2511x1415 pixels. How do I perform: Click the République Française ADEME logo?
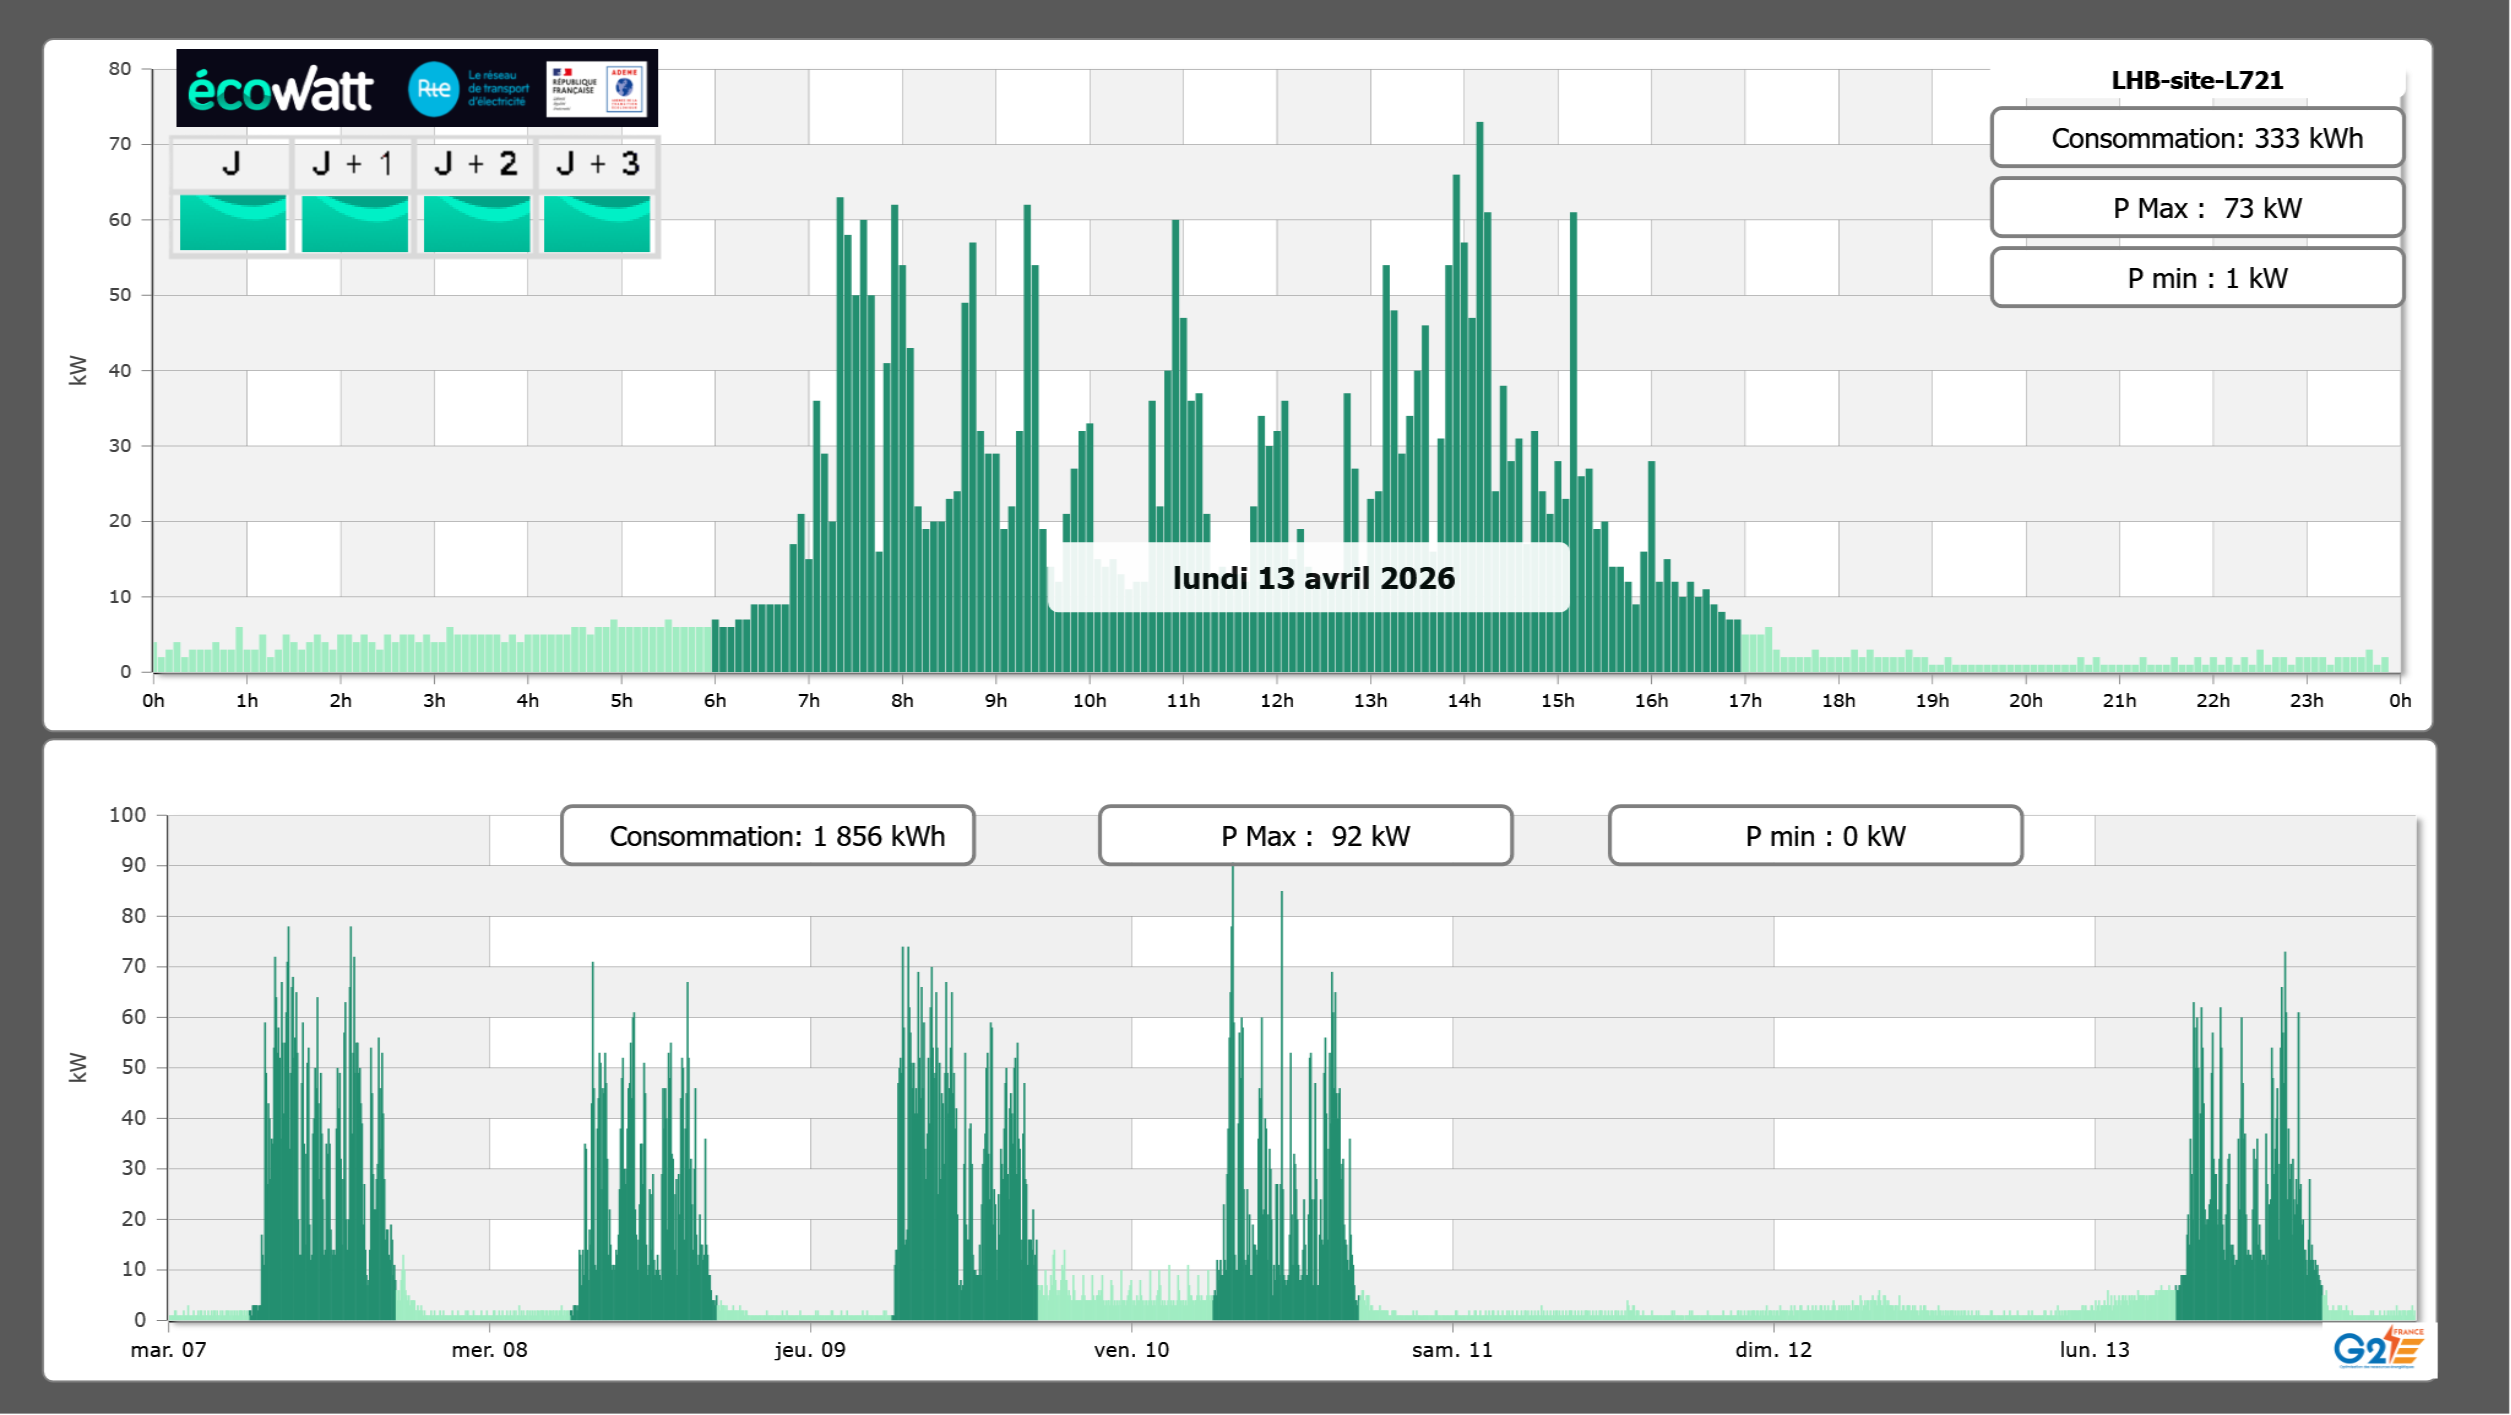click(x=597, y=89)
